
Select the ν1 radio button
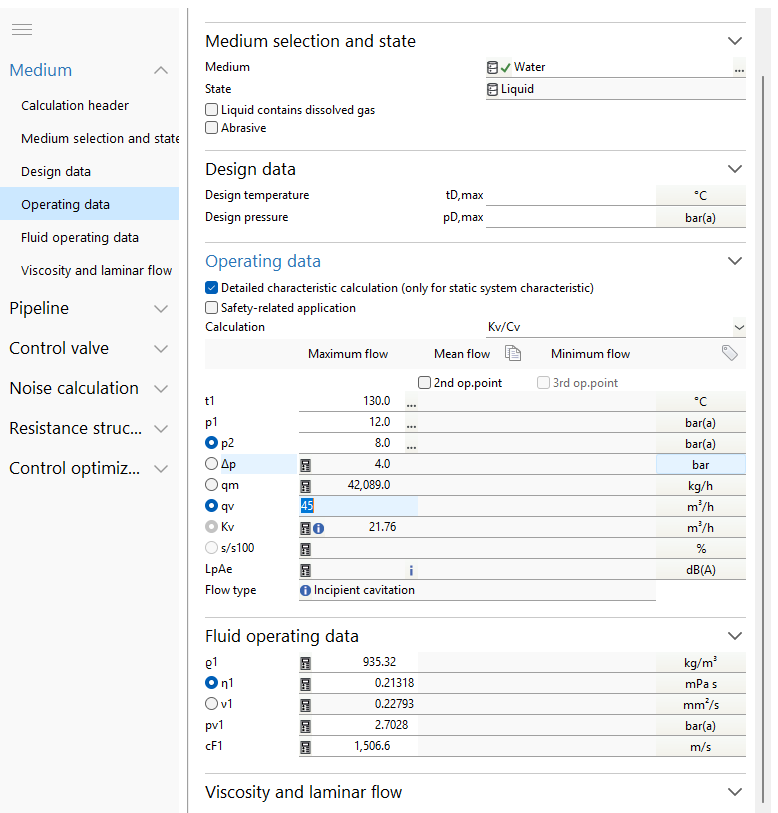tap(211, 704)
